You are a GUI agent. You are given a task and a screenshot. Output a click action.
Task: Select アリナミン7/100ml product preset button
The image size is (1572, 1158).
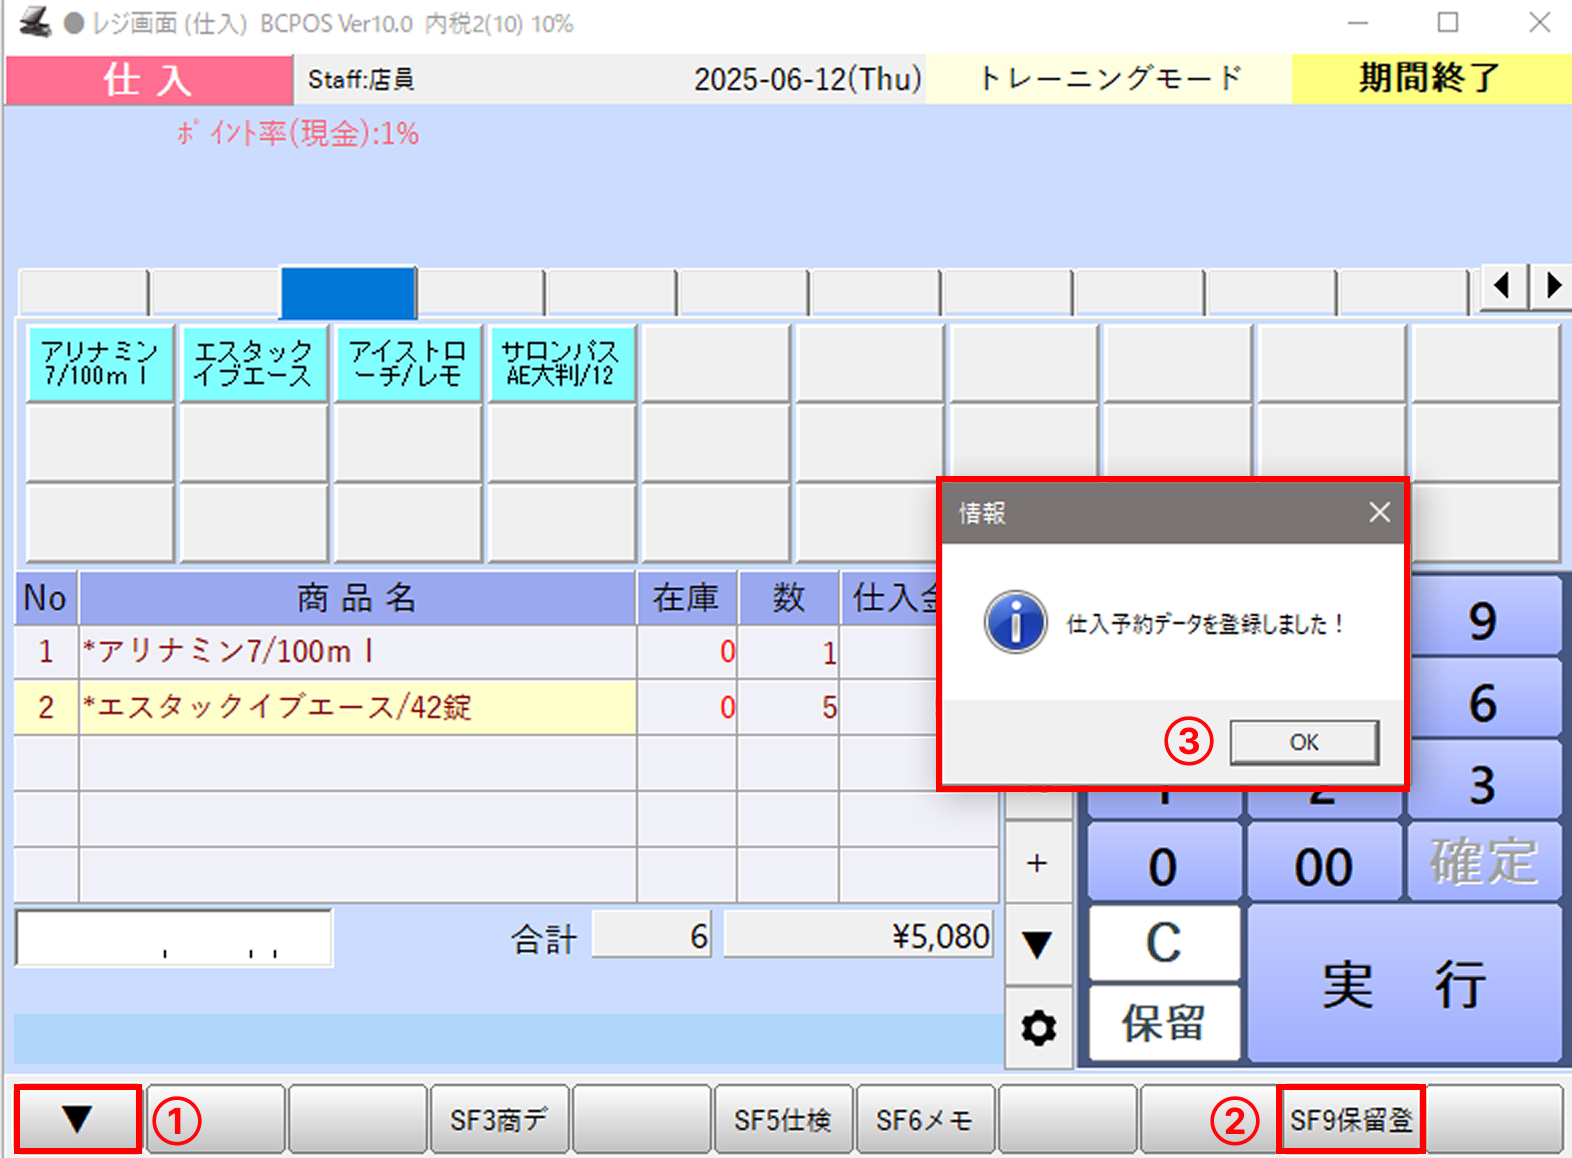point(100,363)
